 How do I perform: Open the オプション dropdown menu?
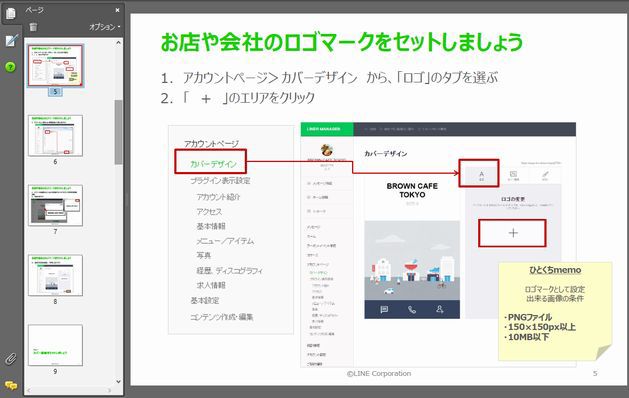[x=104, y=27]
